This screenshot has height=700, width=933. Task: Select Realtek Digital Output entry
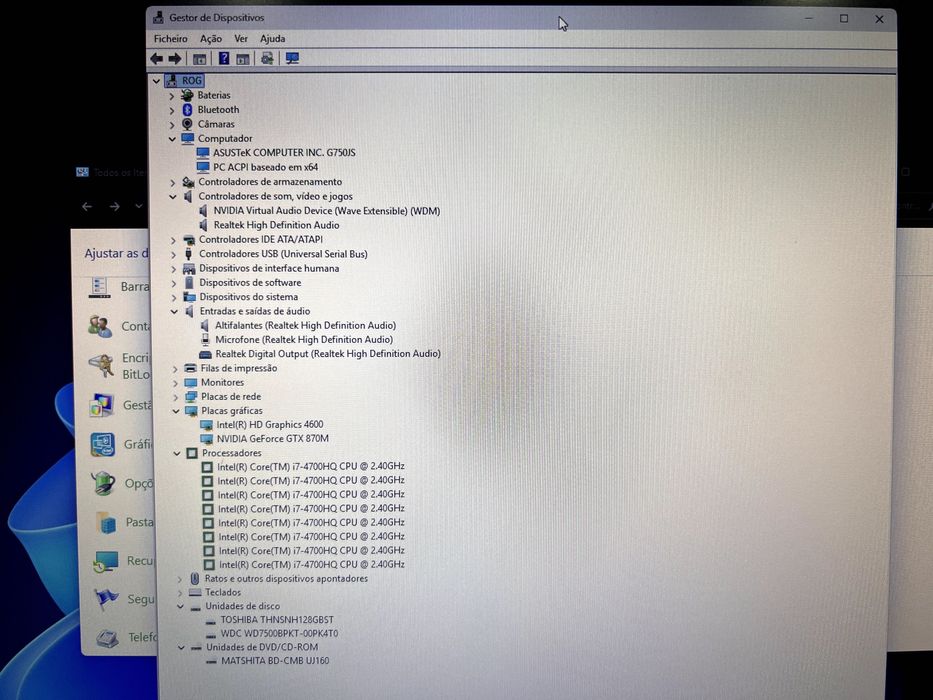click(x=328, y=354)
